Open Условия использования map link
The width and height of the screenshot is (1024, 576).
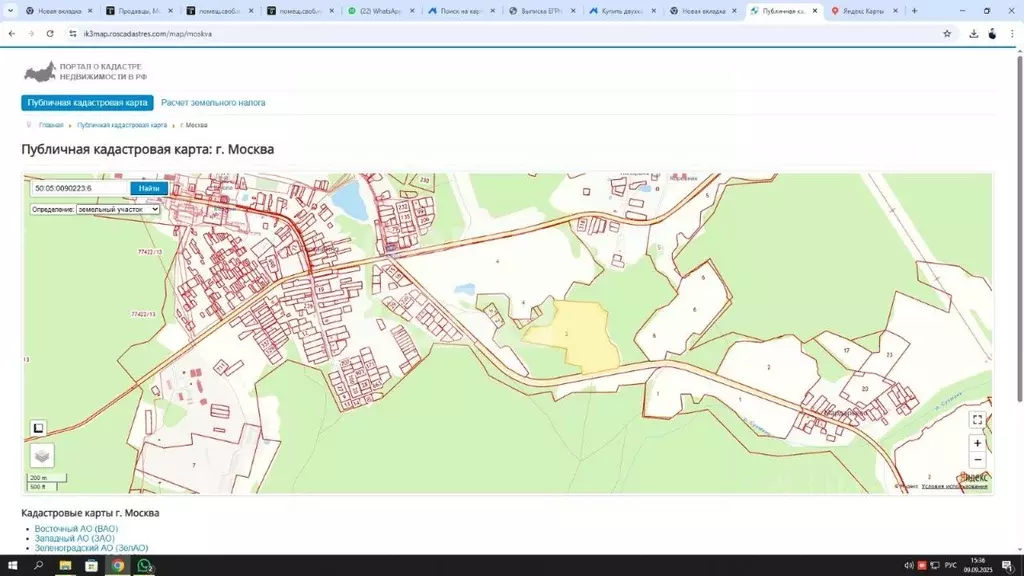pyautogui.click(x=954, y=487)
